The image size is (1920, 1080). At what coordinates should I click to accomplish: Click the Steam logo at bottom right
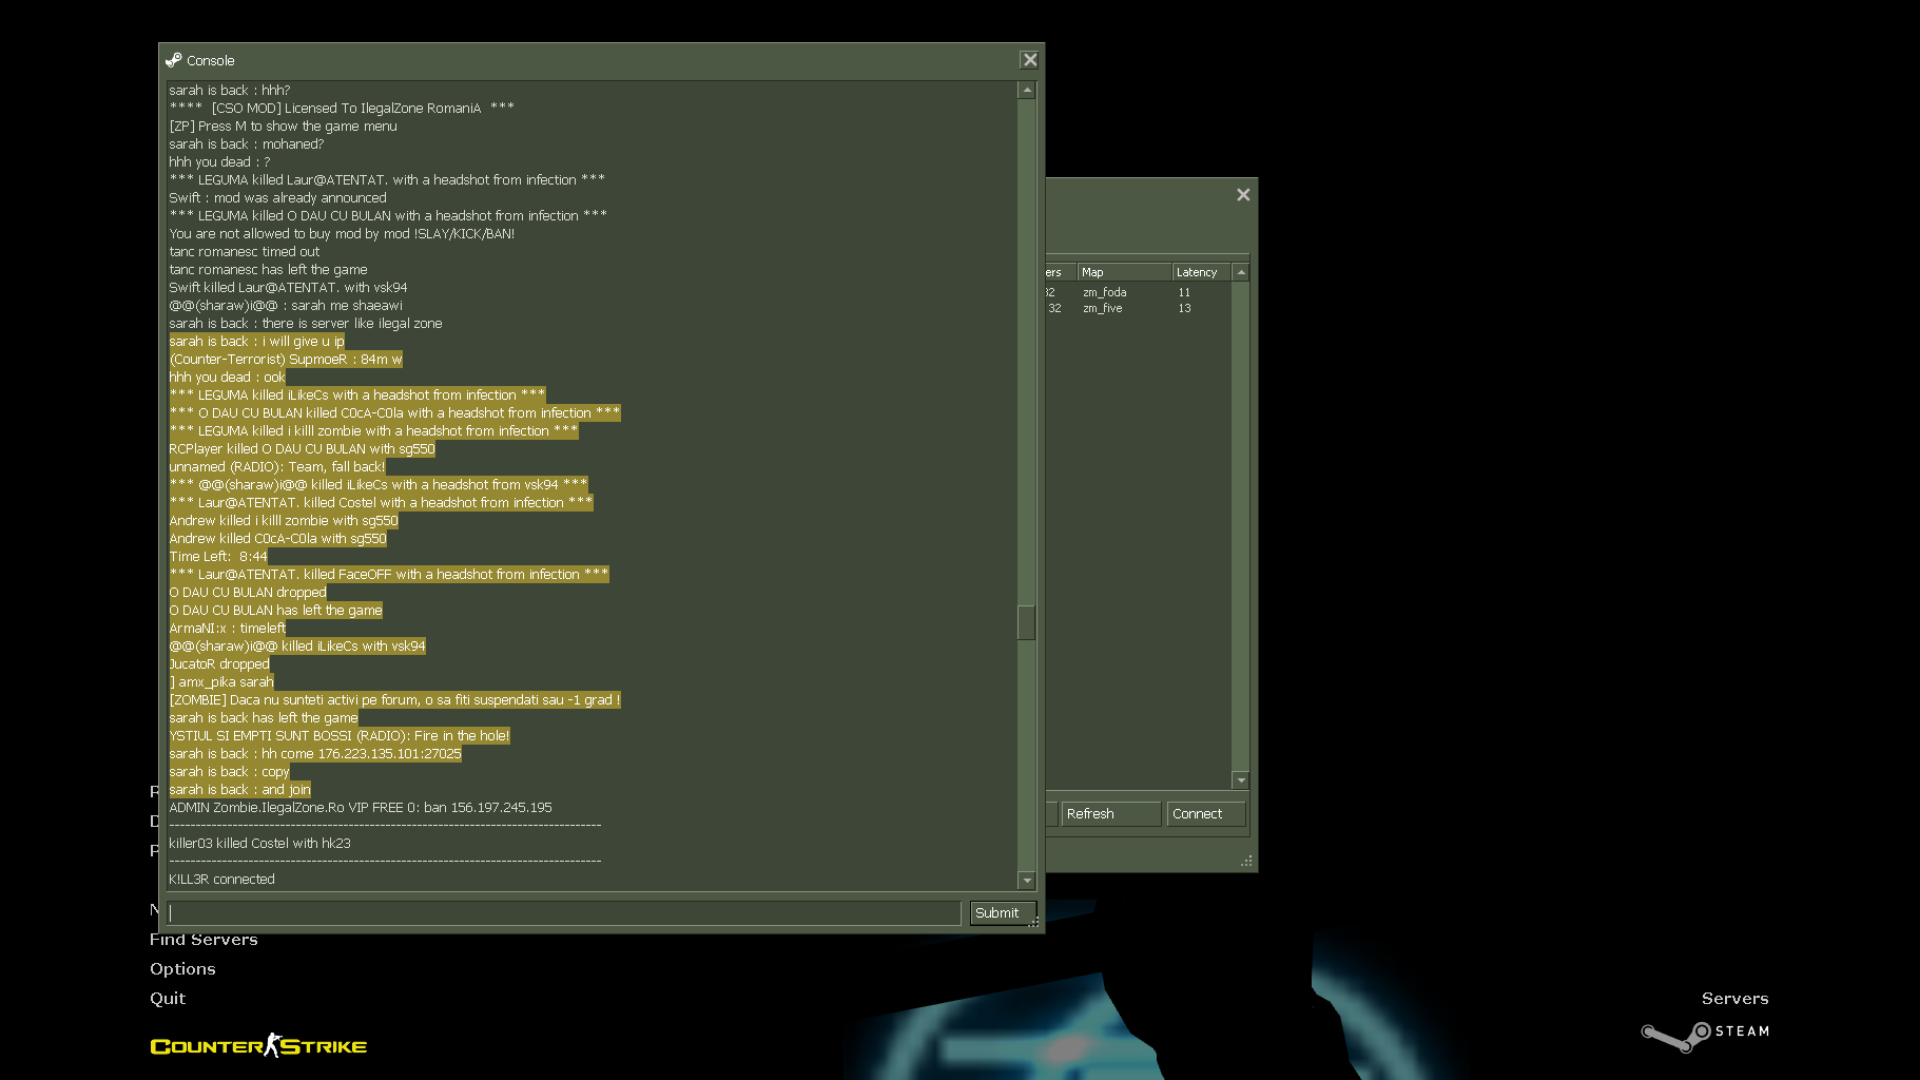tap(1705, 1035)
